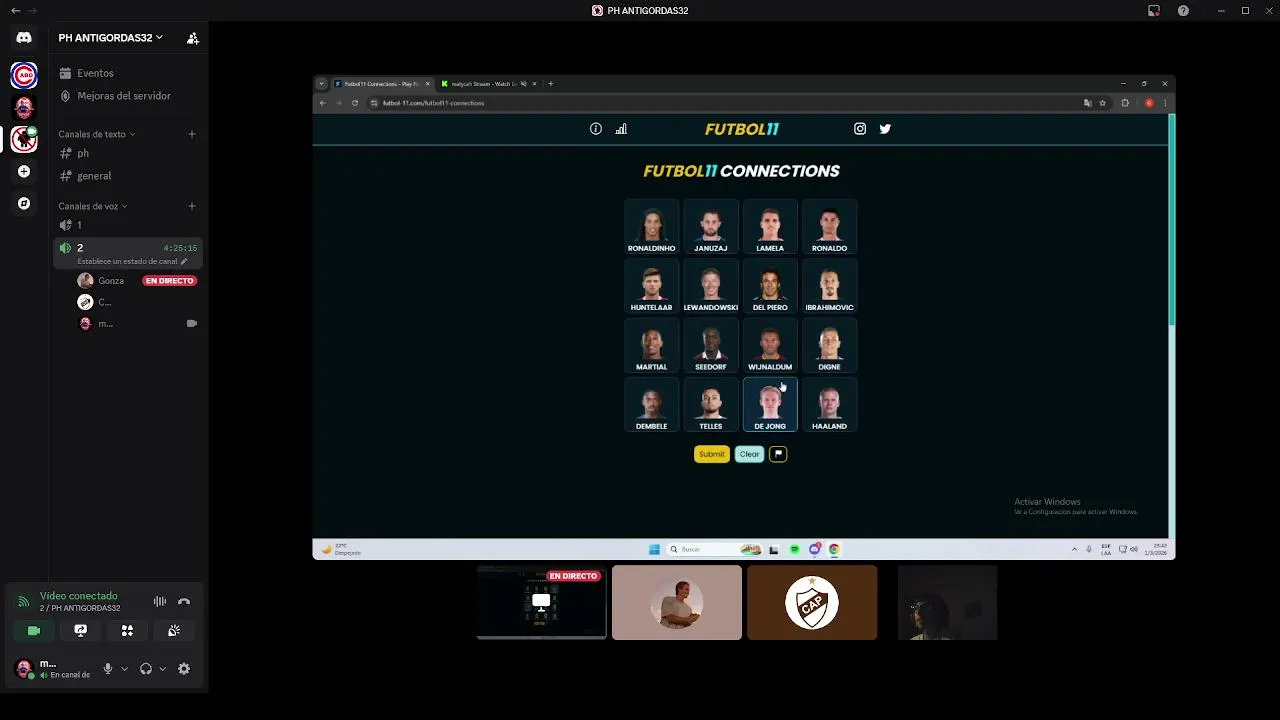Choose the Dembele player card
1280x720 pixels.
point(651,405)
